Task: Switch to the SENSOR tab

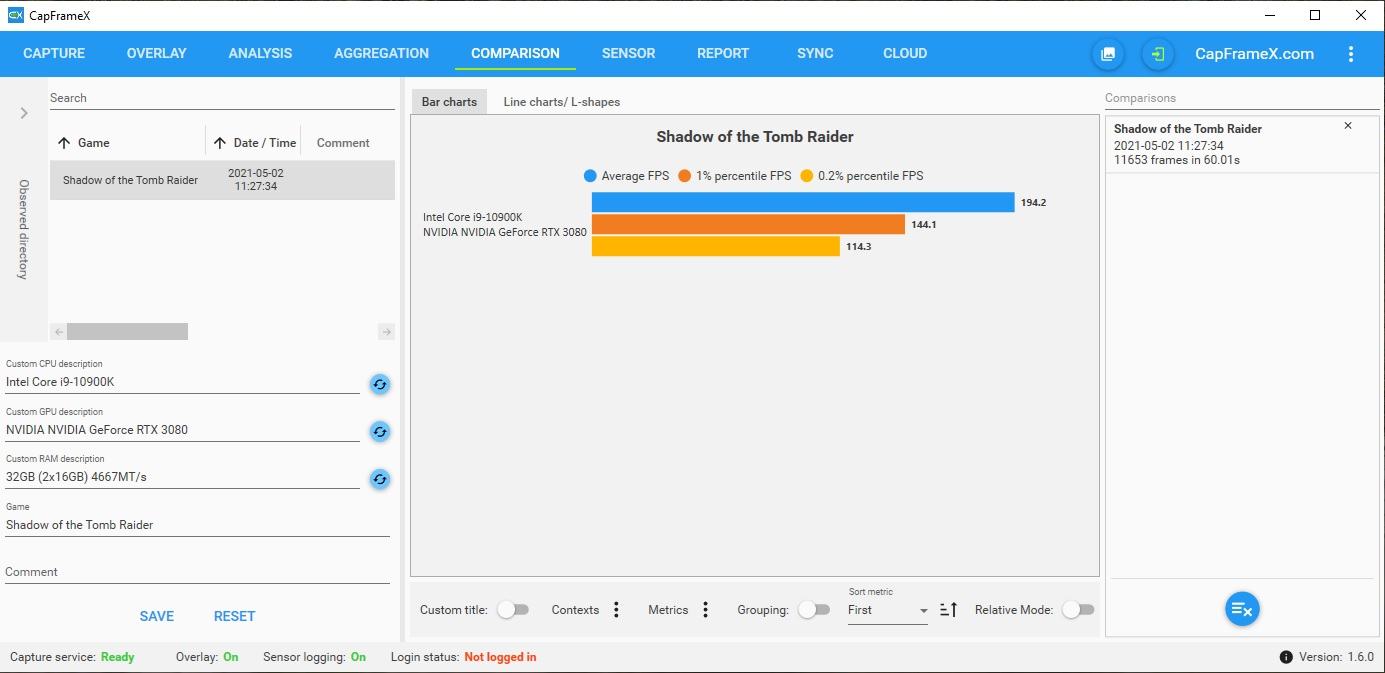Action: pos(629,54)
